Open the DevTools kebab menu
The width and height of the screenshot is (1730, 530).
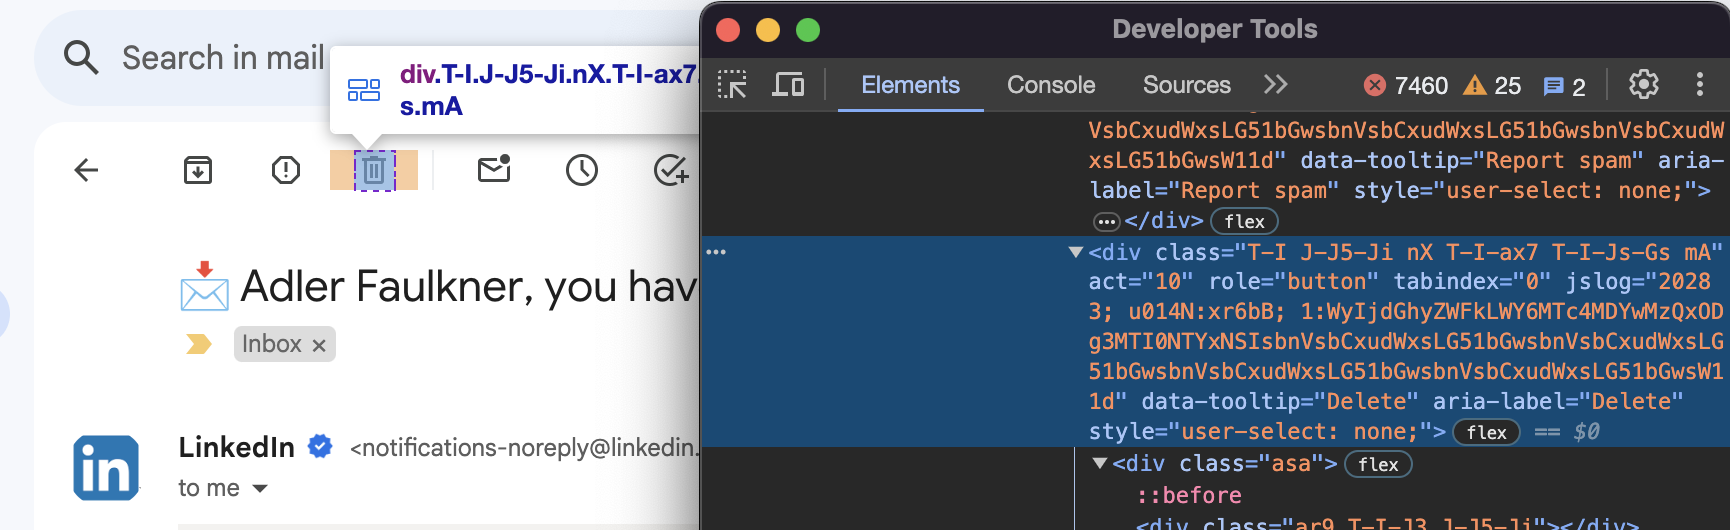tap(1700, 85)
